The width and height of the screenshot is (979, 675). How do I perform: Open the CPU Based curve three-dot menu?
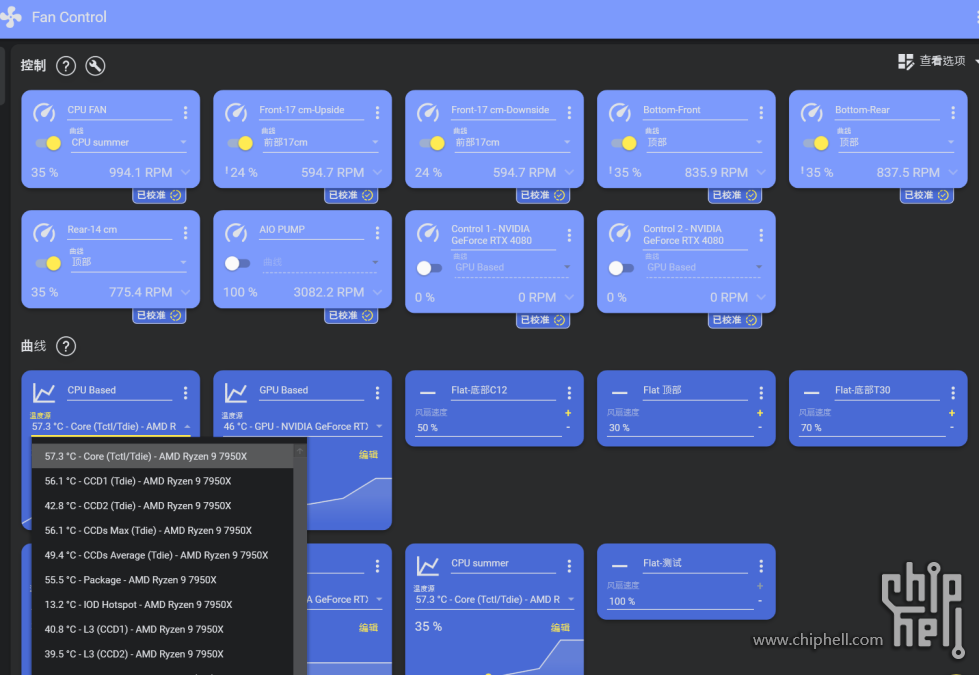click(x=185, y=393)
